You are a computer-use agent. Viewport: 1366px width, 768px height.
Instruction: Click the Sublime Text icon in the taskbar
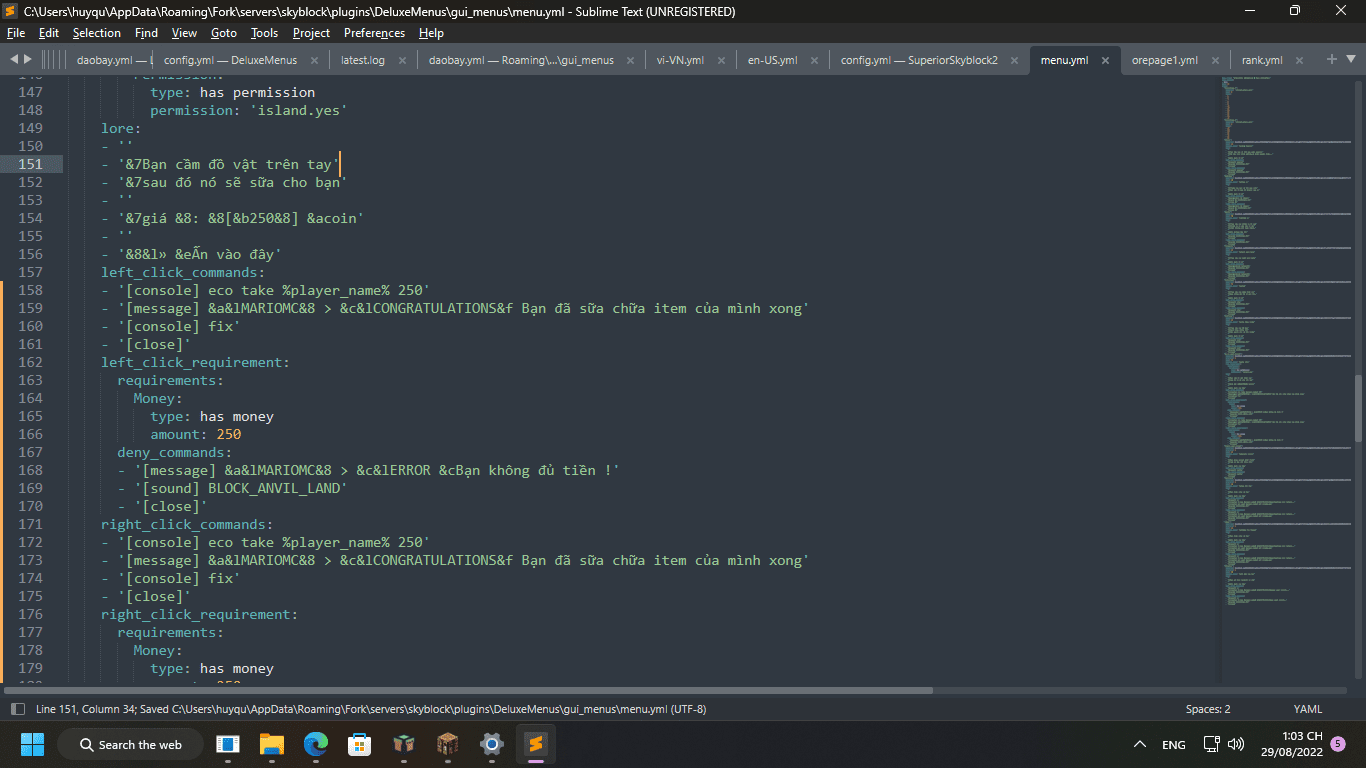535,744
